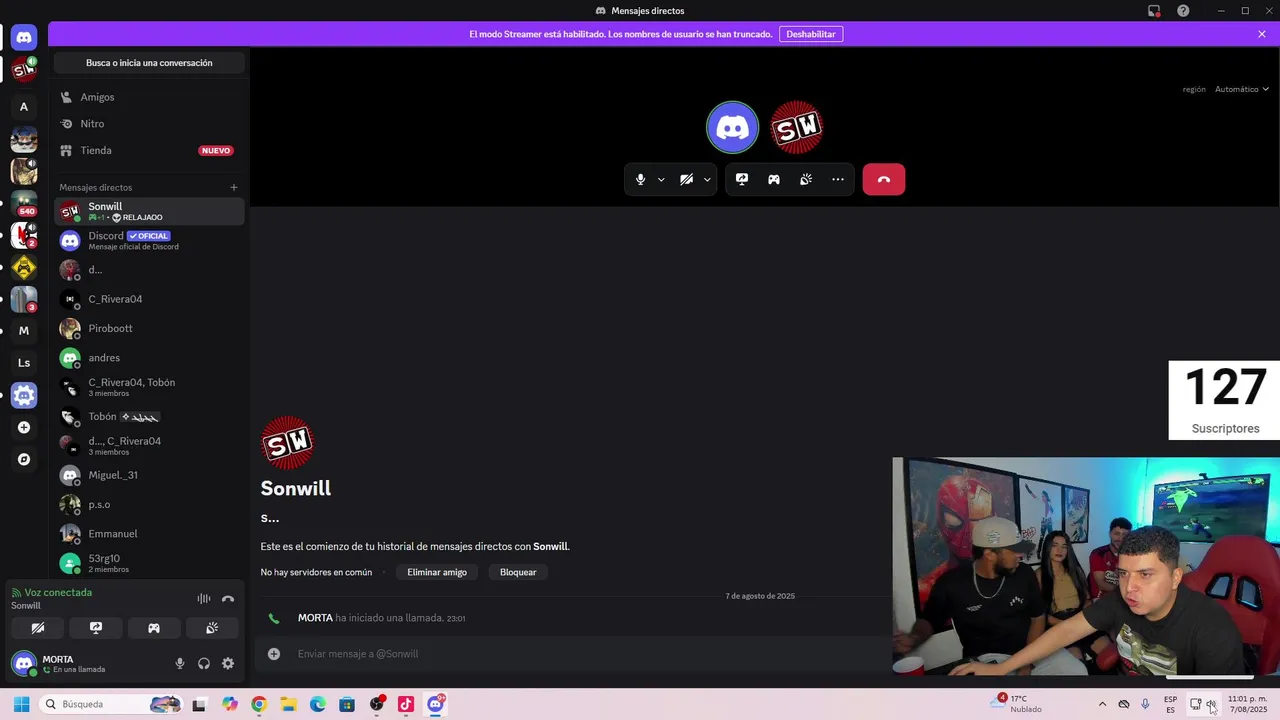
Task: Open Piroboott direct message
Action: tap(149, 328)
